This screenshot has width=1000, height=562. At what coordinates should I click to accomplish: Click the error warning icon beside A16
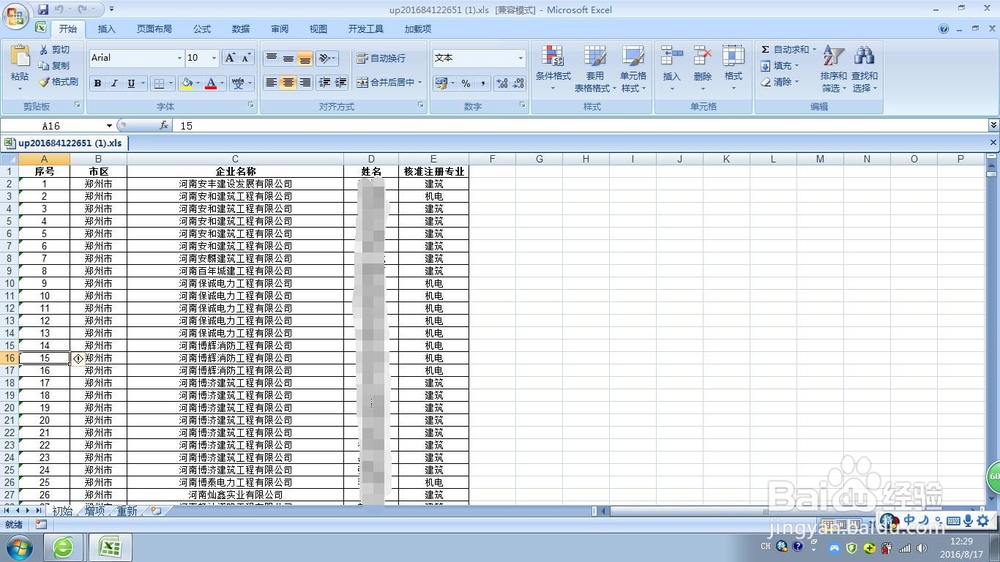tap(78, 359)
